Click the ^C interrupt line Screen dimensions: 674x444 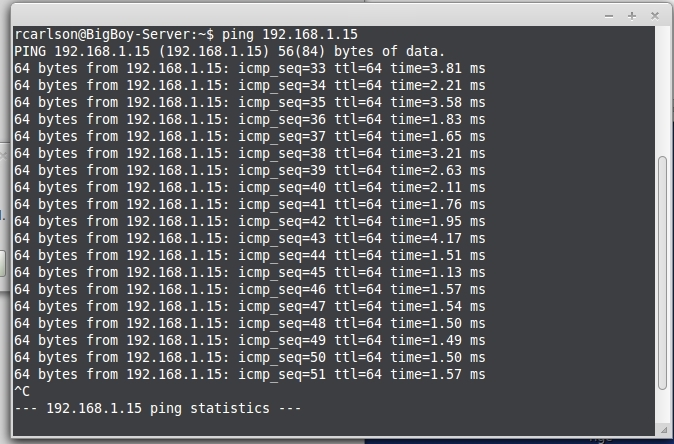coord(22,392)
